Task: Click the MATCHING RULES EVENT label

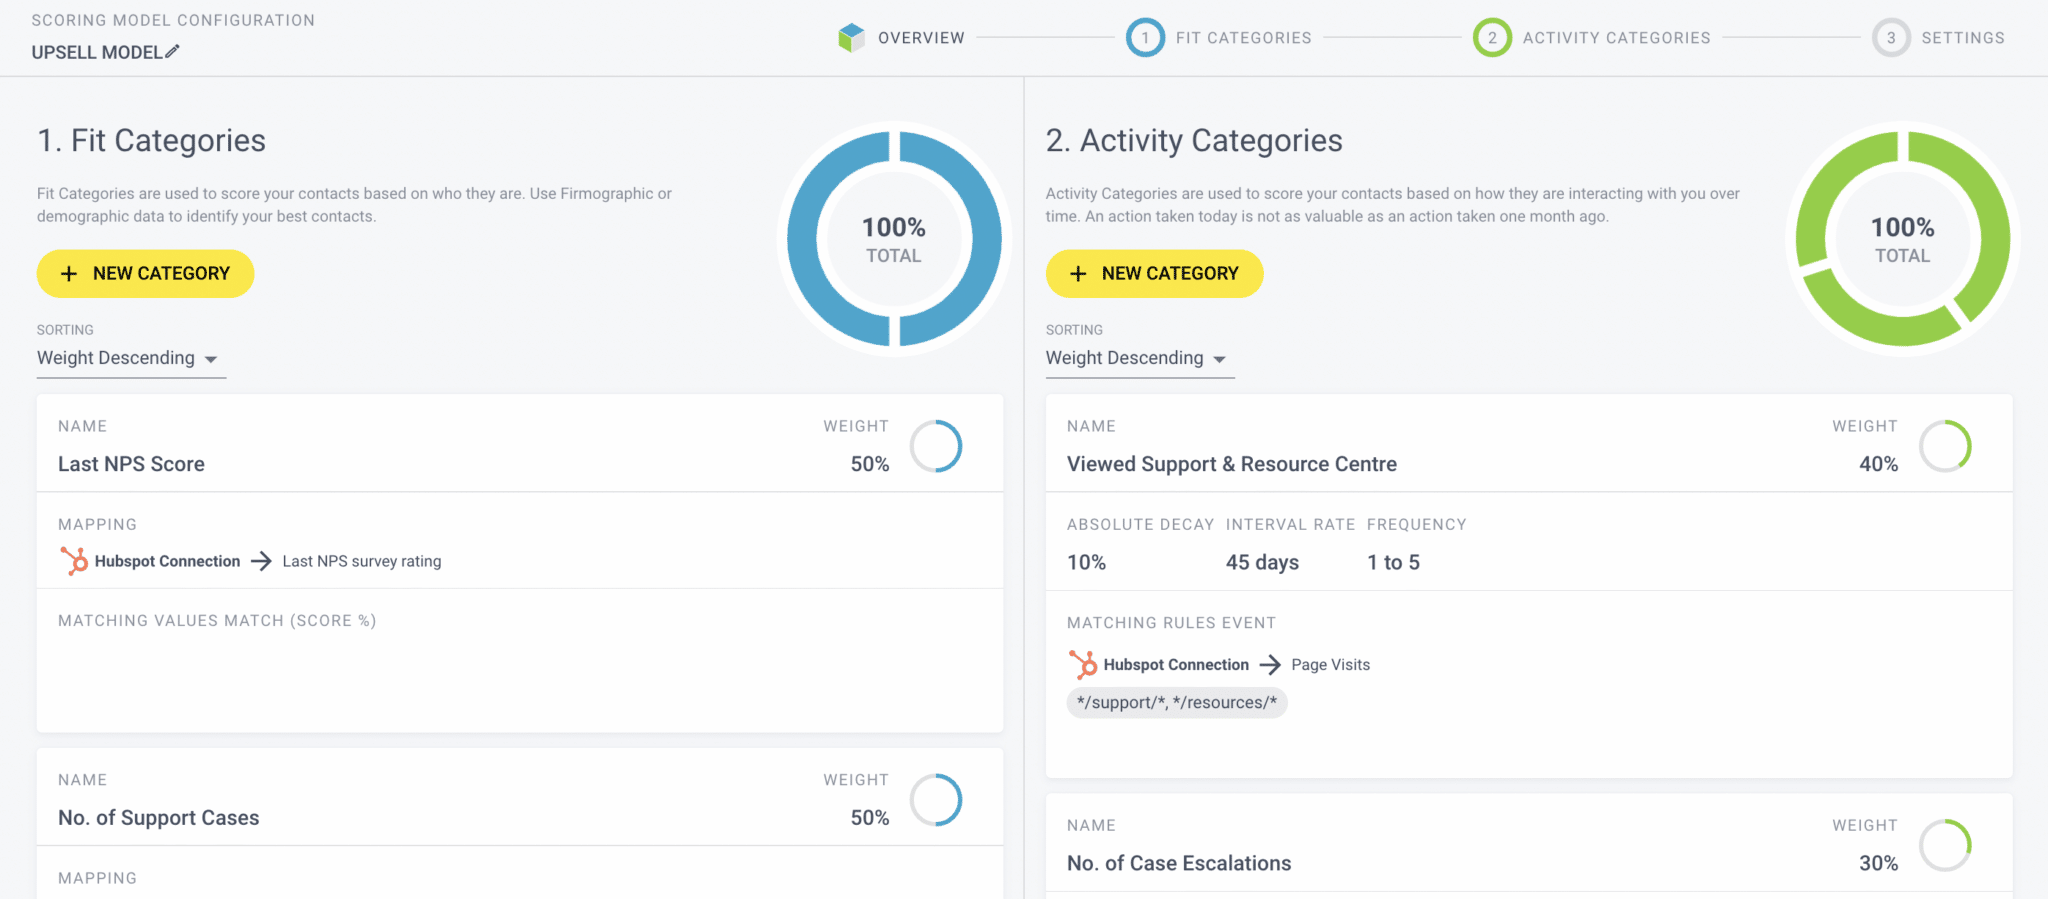Action: tap(1171, 623)
